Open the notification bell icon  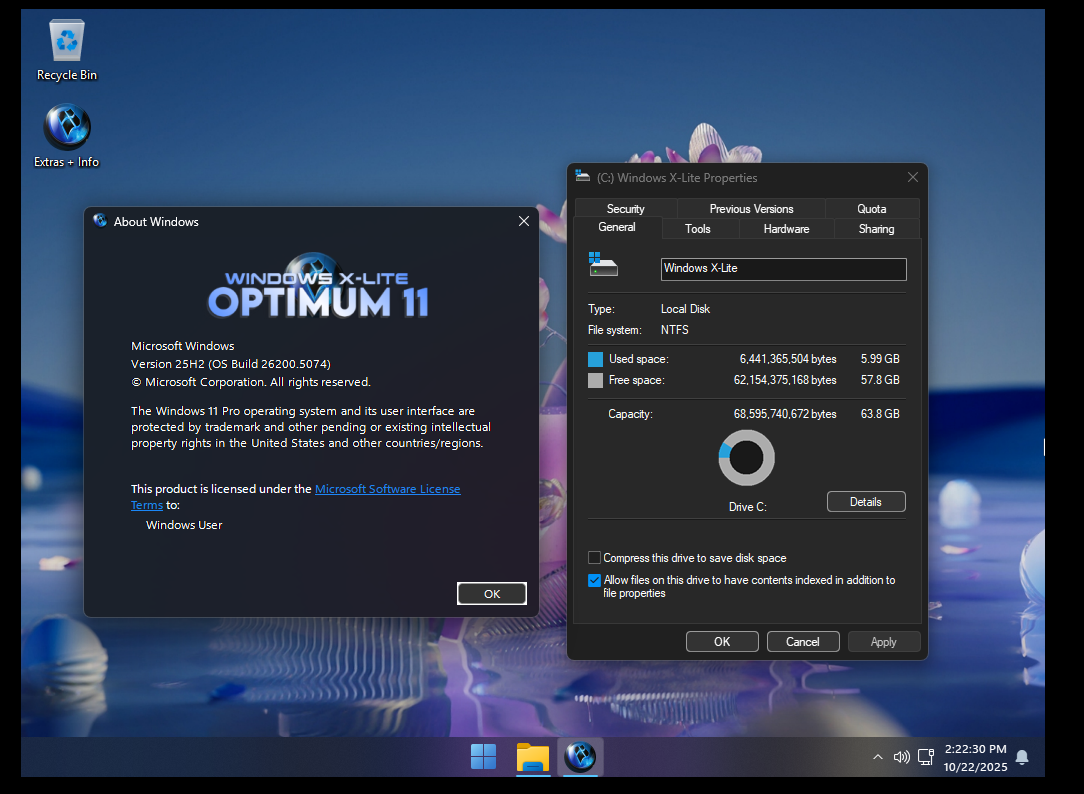(1022, 757)
